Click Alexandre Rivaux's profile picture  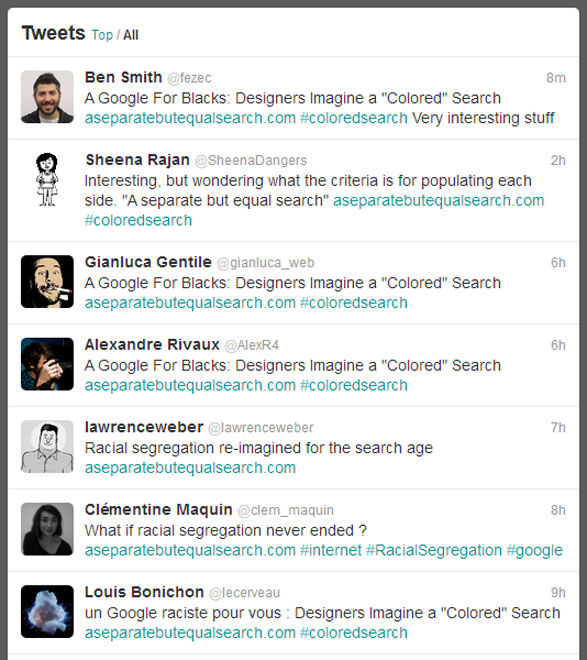[47, 364]
